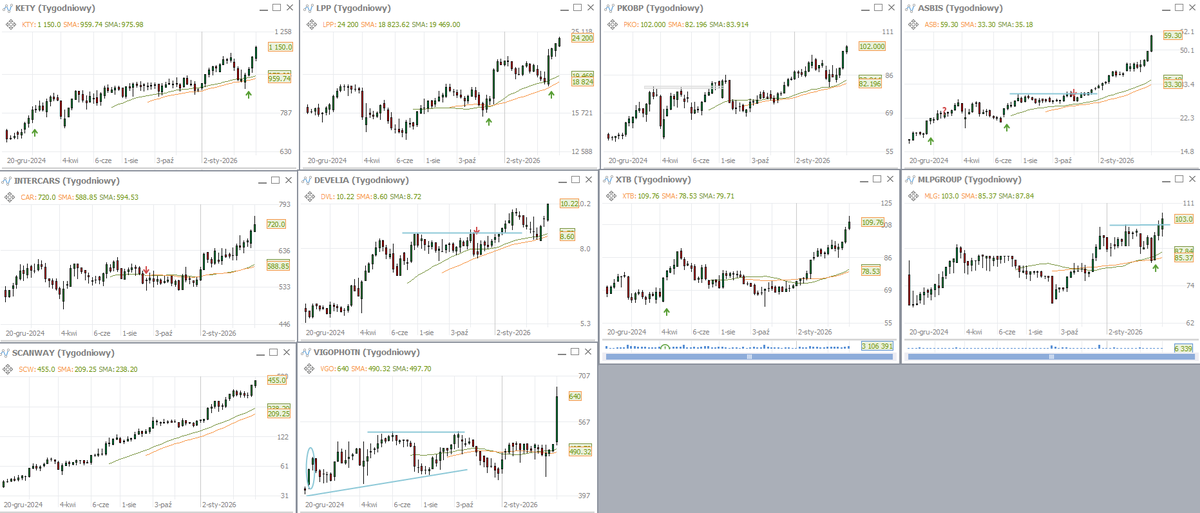1200x513 pixels.
Task: Select the 'SCANWAY (Tygodniowy)' title text
Action: tap(63, 353)
